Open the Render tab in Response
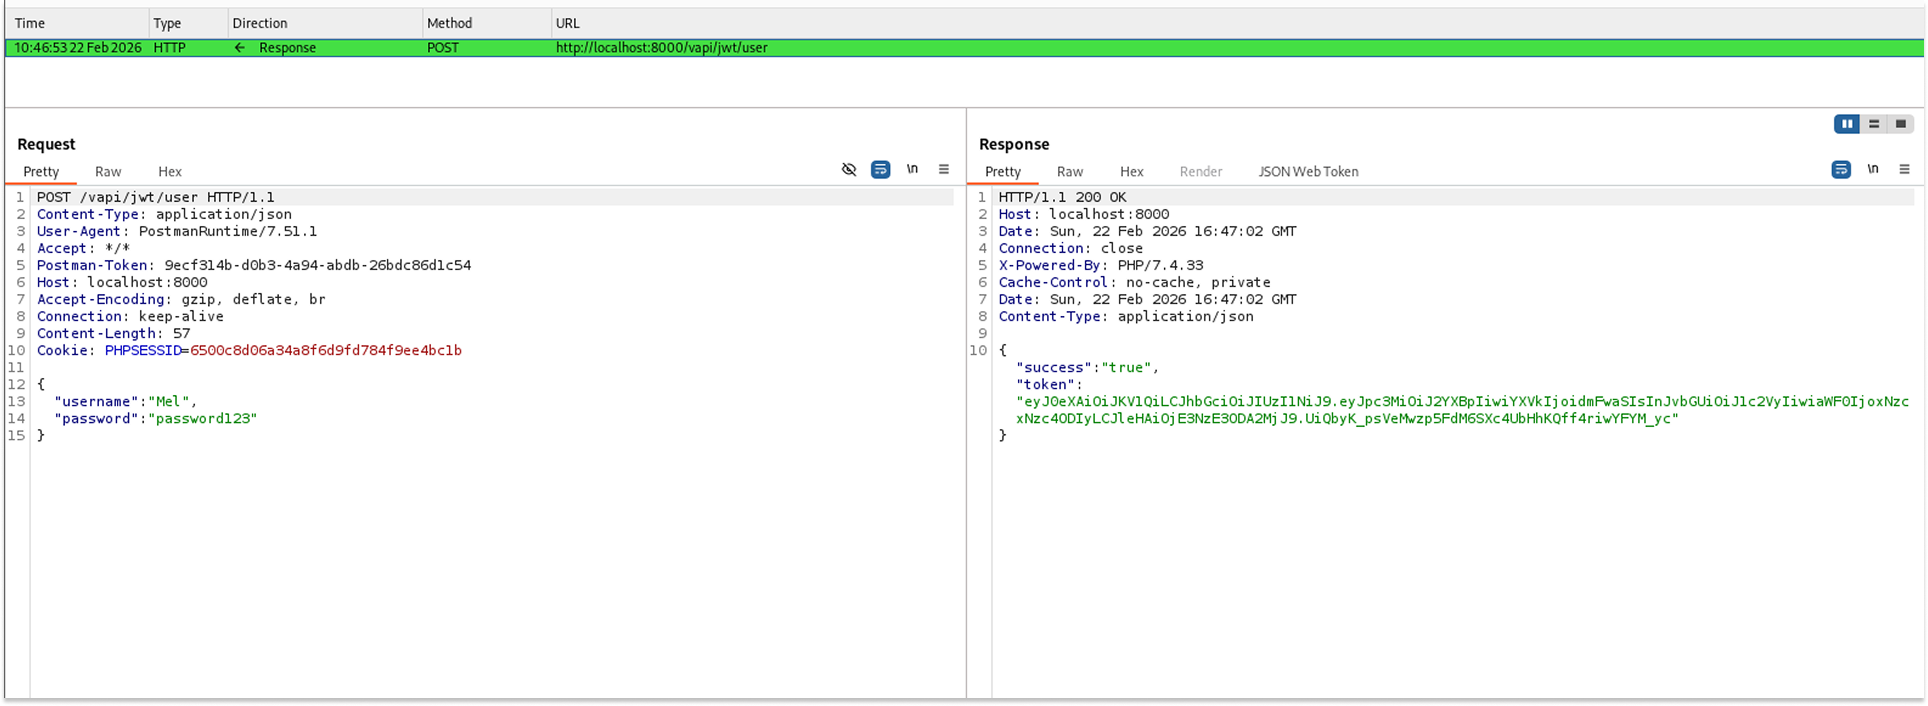Screen dimensions: 1928x706 pyautogui.click(x=1200, y=172)
